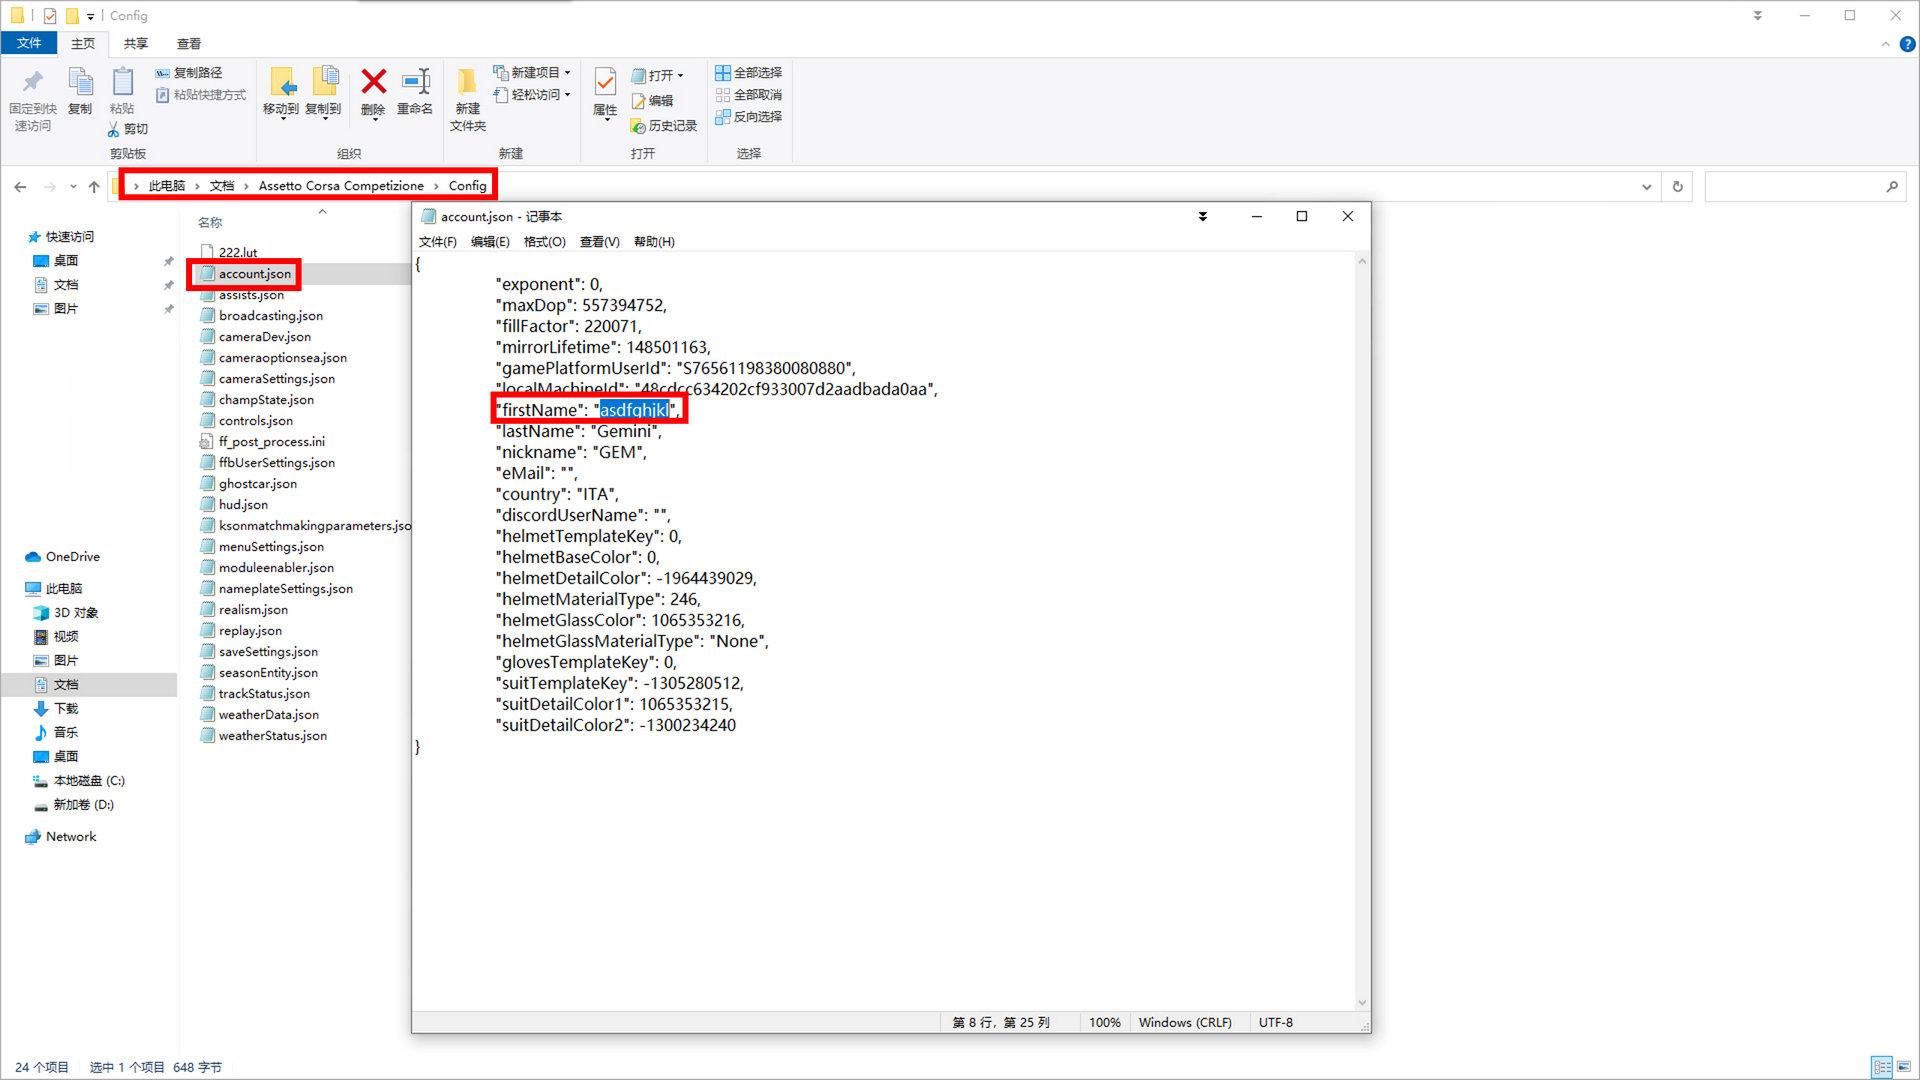This screenshot has height=1080, width=1920.
Task: Open Notepad File (文件F) menu
Action: pyautogui.click(x=438, y=242)
